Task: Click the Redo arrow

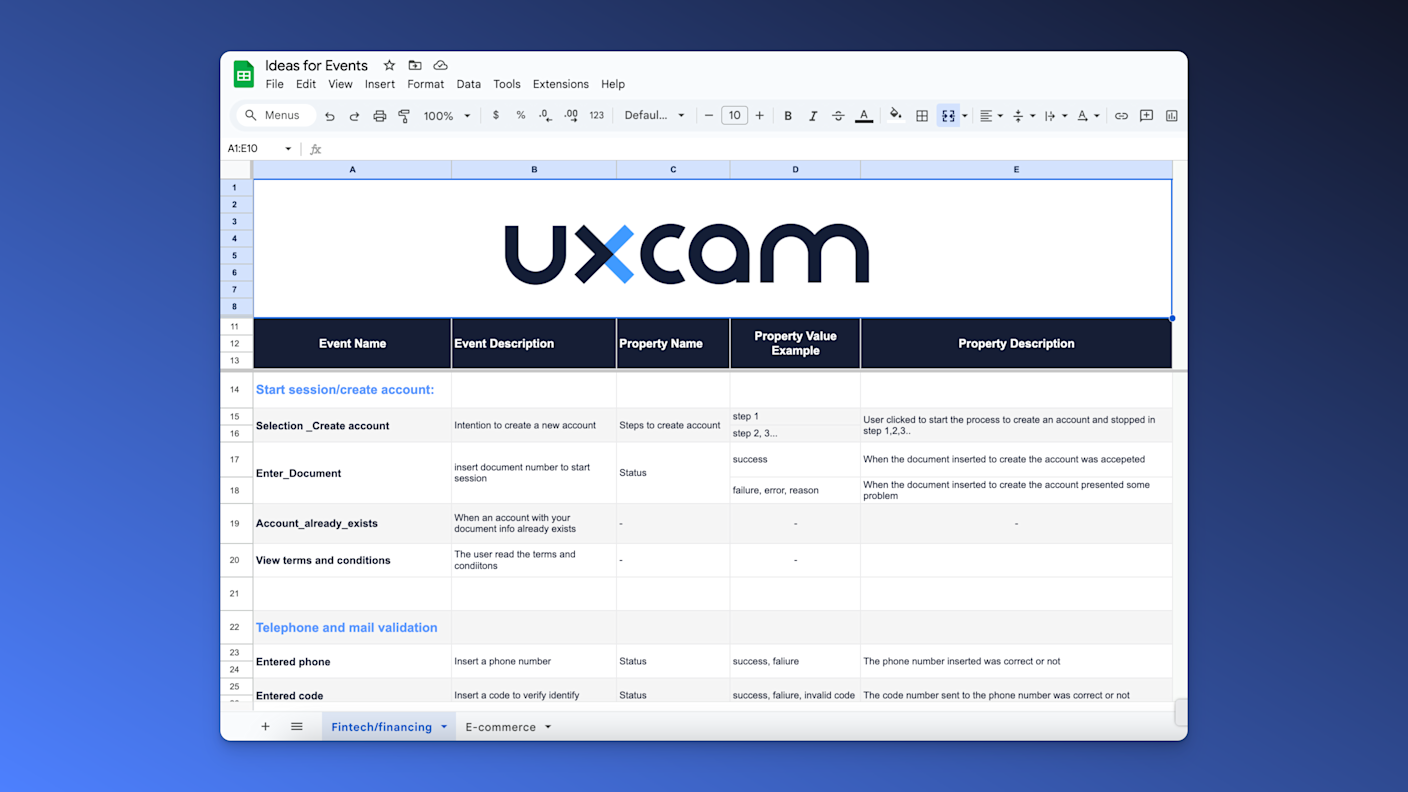Action: [x=354, y=116]
